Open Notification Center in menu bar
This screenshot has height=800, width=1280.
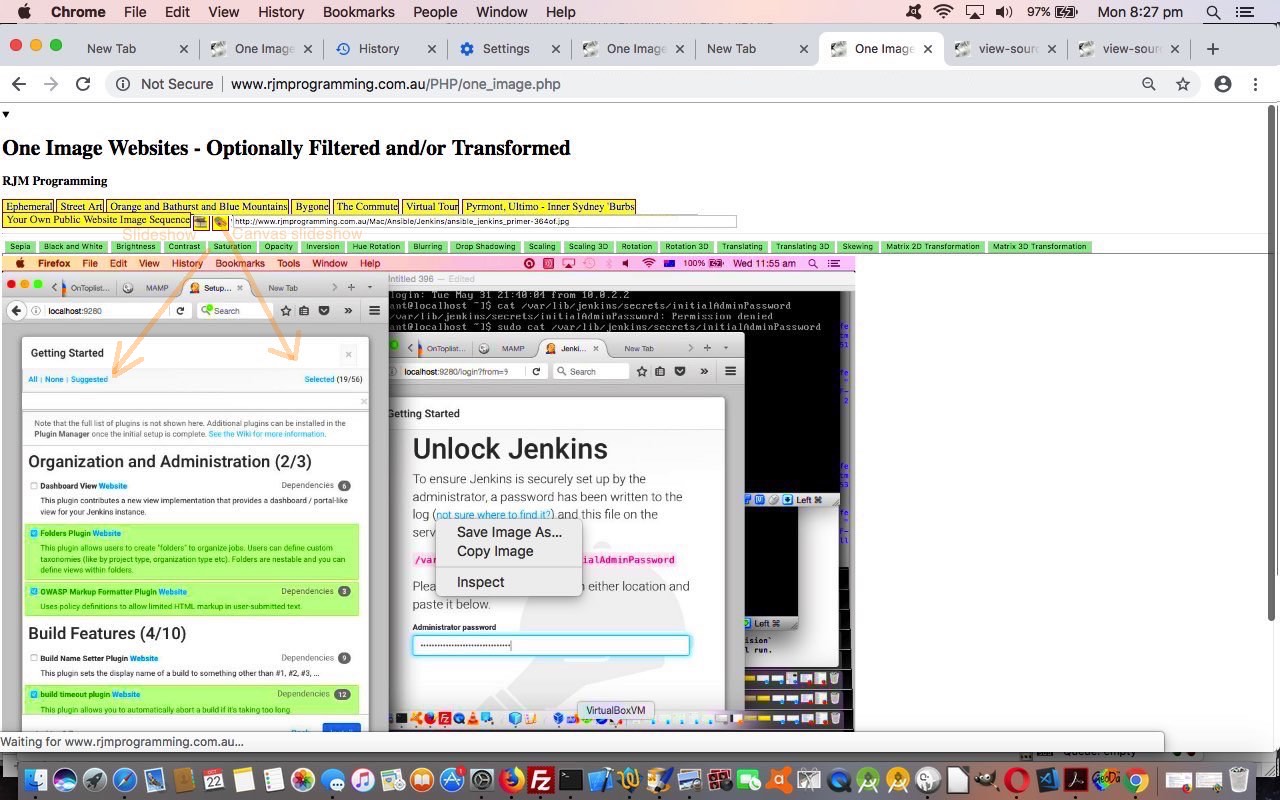pyautogui.click(x=1245, y=12)
